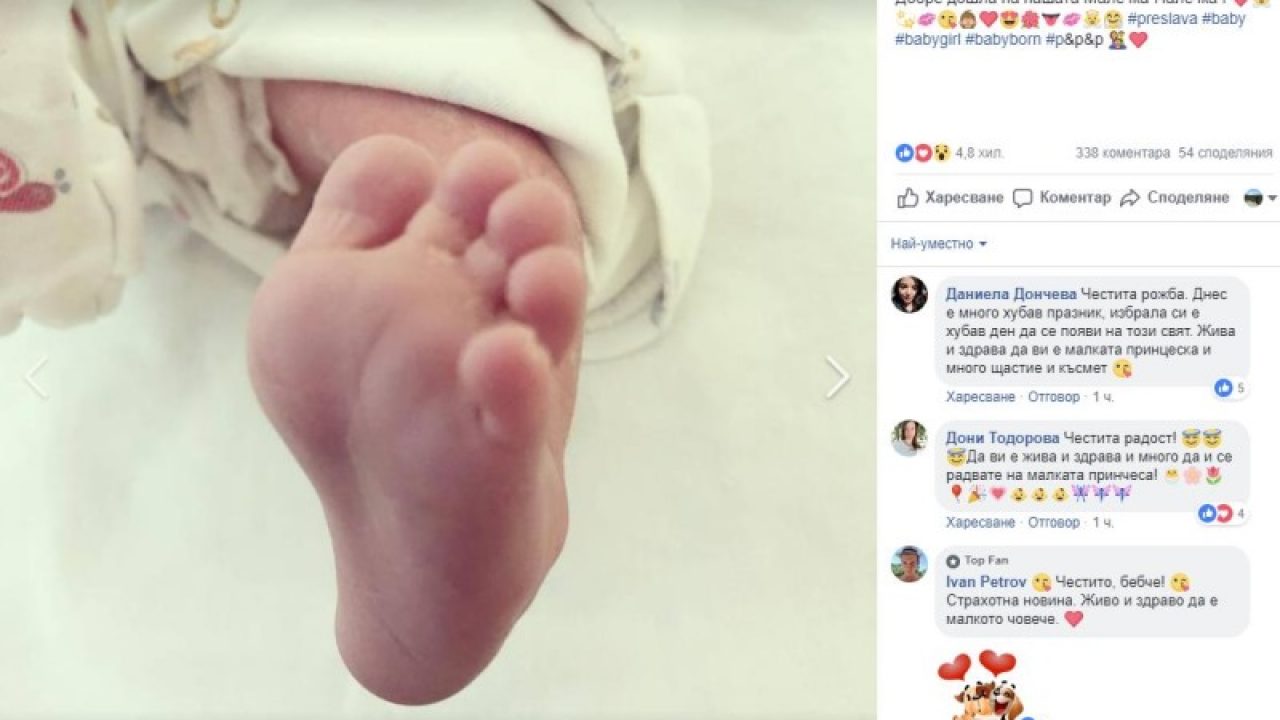The width and height of the screenshot is (1280, 720).
Task: Click the left arrow for the previous photo
Action: coord(36,378)
